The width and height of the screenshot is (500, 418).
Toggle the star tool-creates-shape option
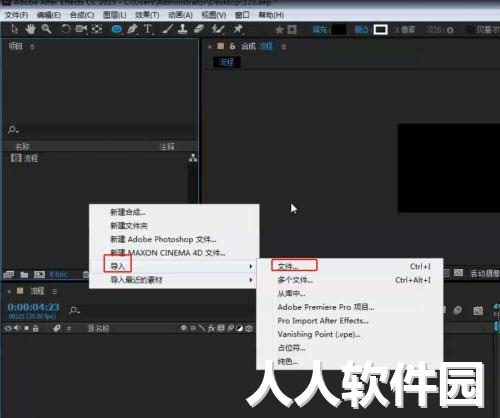click(279, 30)
